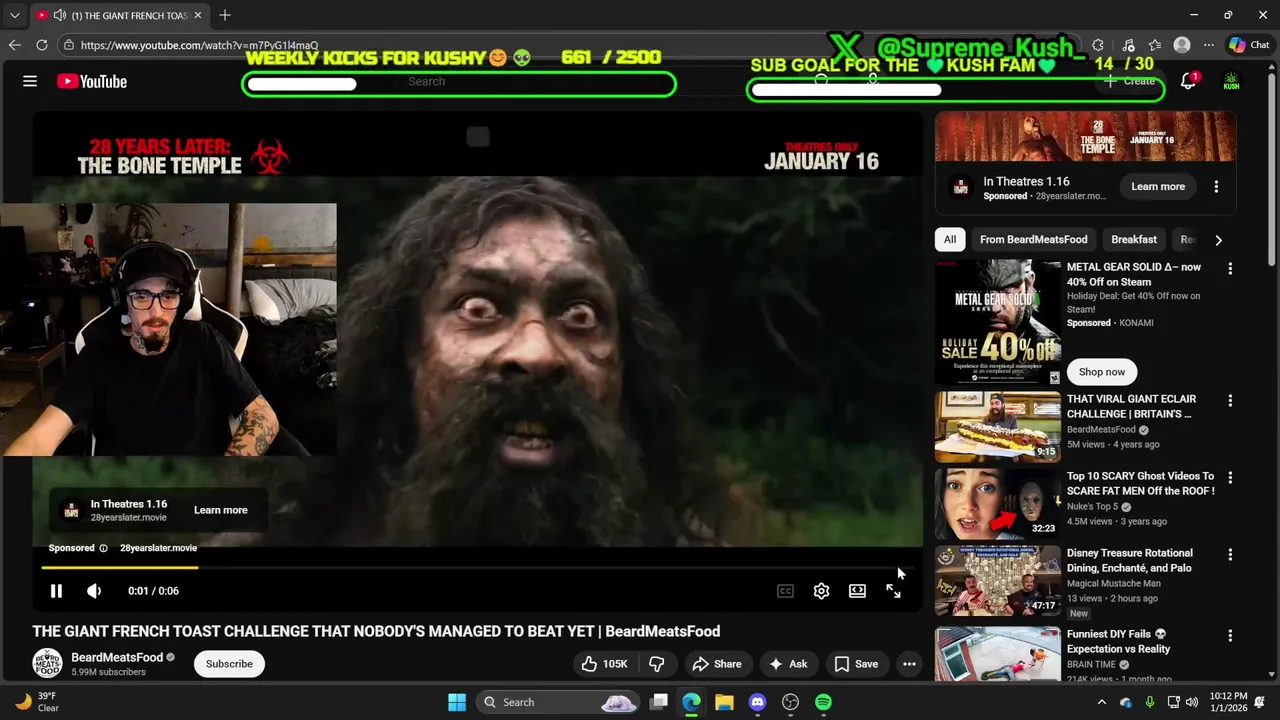Toggle closed captions on the video
The height and width of the screenshot is (720, 1280).
[x=785, y=591]
